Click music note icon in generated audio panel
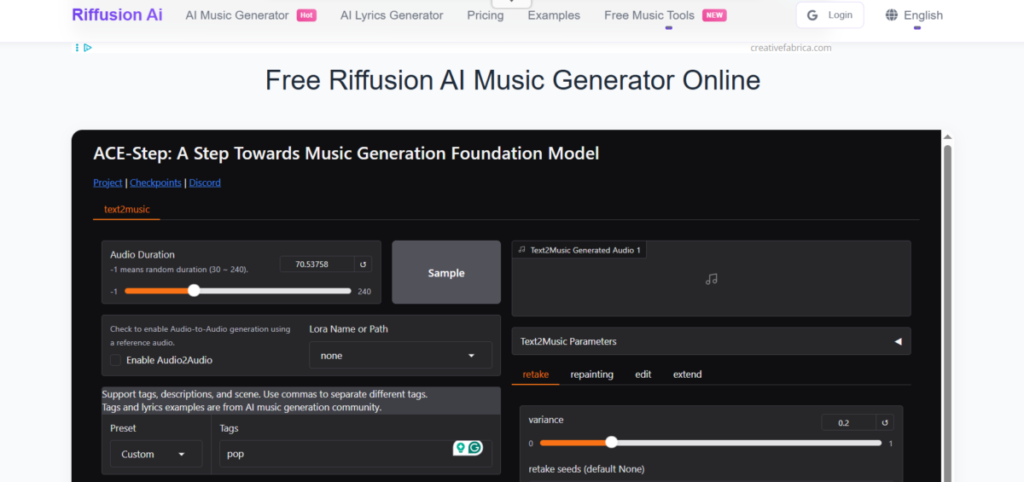The image size is (1024, 482). [711, 279]
